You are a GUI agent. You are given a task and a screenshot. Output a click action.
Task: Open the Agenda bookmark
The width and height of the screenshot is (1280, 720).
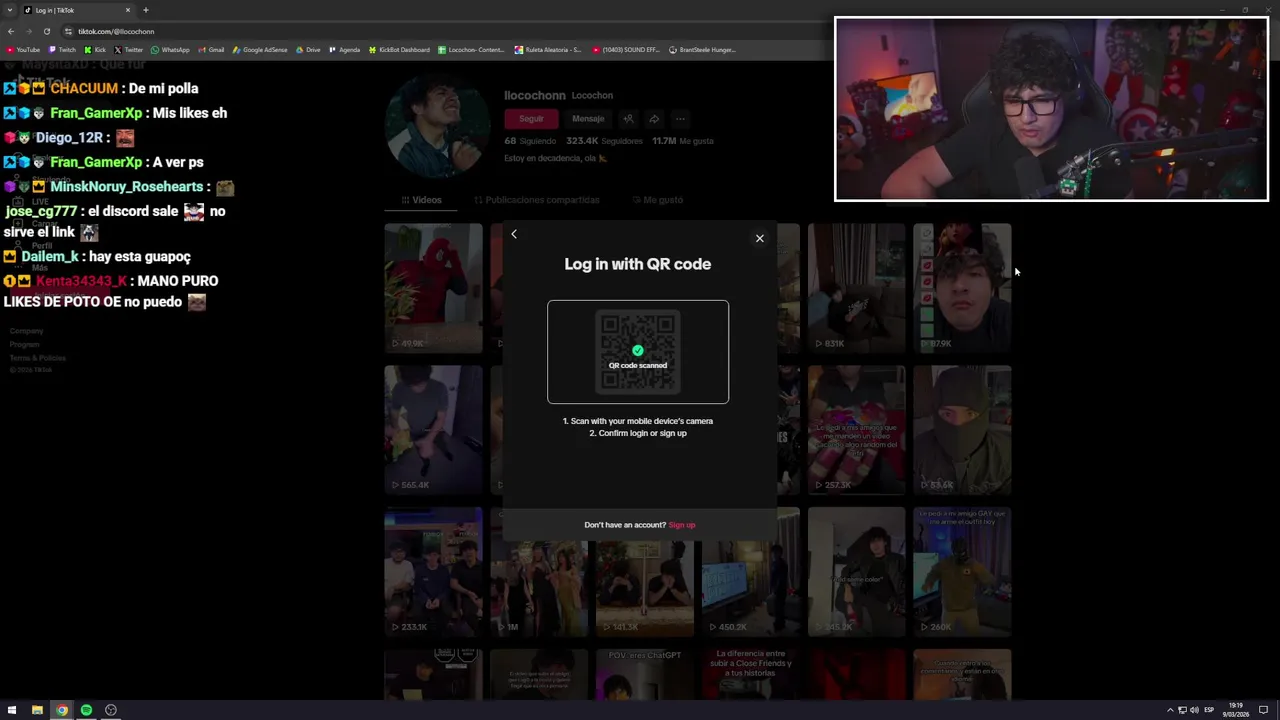click(x=344, y=50)
